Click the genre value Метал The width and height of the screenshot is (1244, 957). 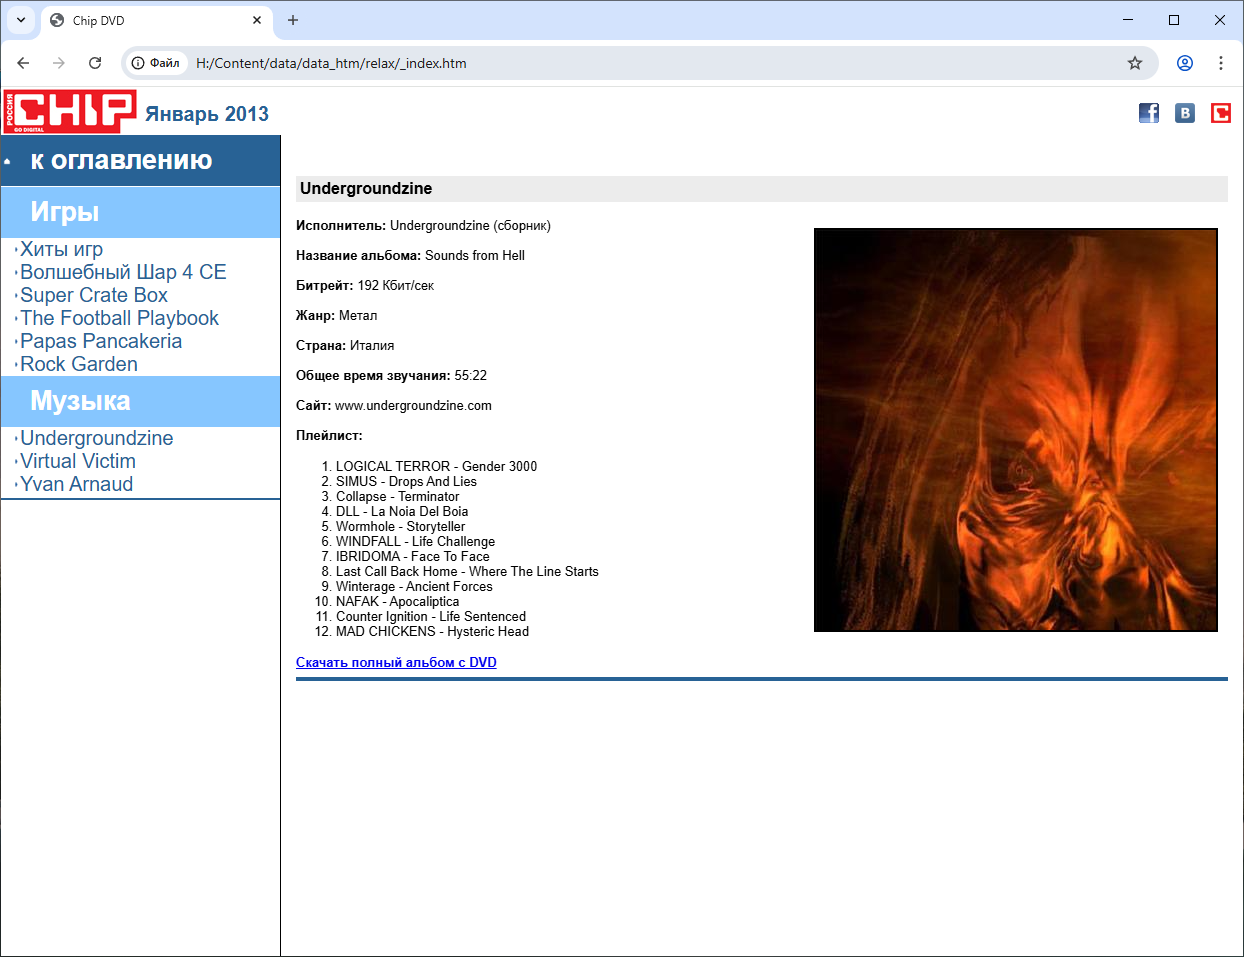[358, 315]
